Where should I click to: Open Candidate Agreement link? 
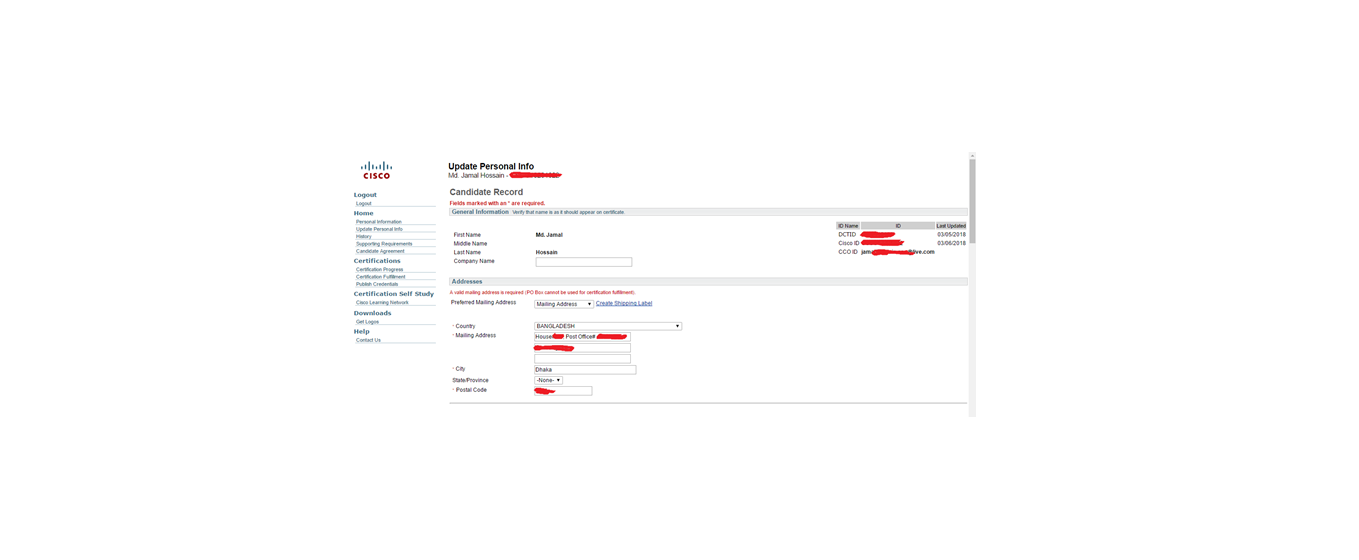[380, 251]
